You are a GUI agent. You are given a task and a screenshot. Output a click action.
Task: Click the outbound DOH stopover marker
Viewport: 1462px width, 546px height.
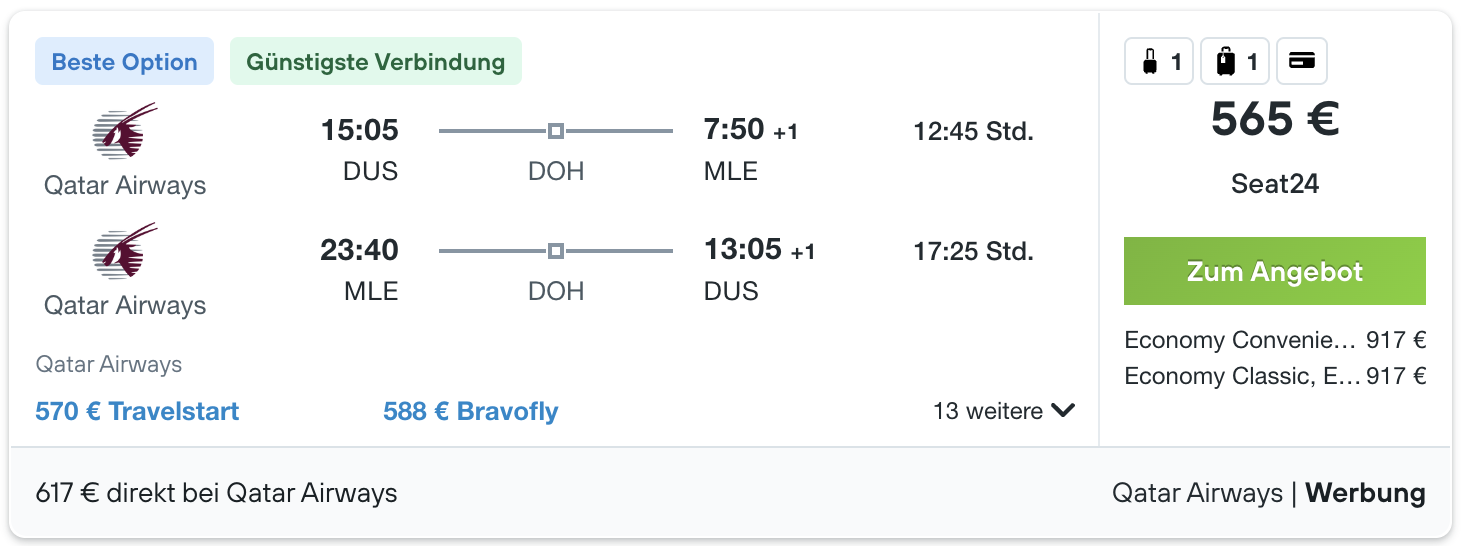click(556, 131)
